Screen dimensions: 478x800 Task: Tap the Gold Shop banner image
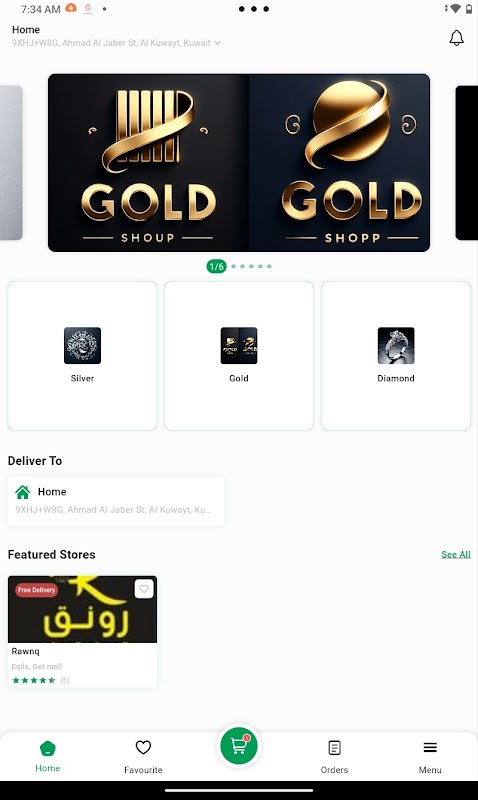(x=239, y=163)
